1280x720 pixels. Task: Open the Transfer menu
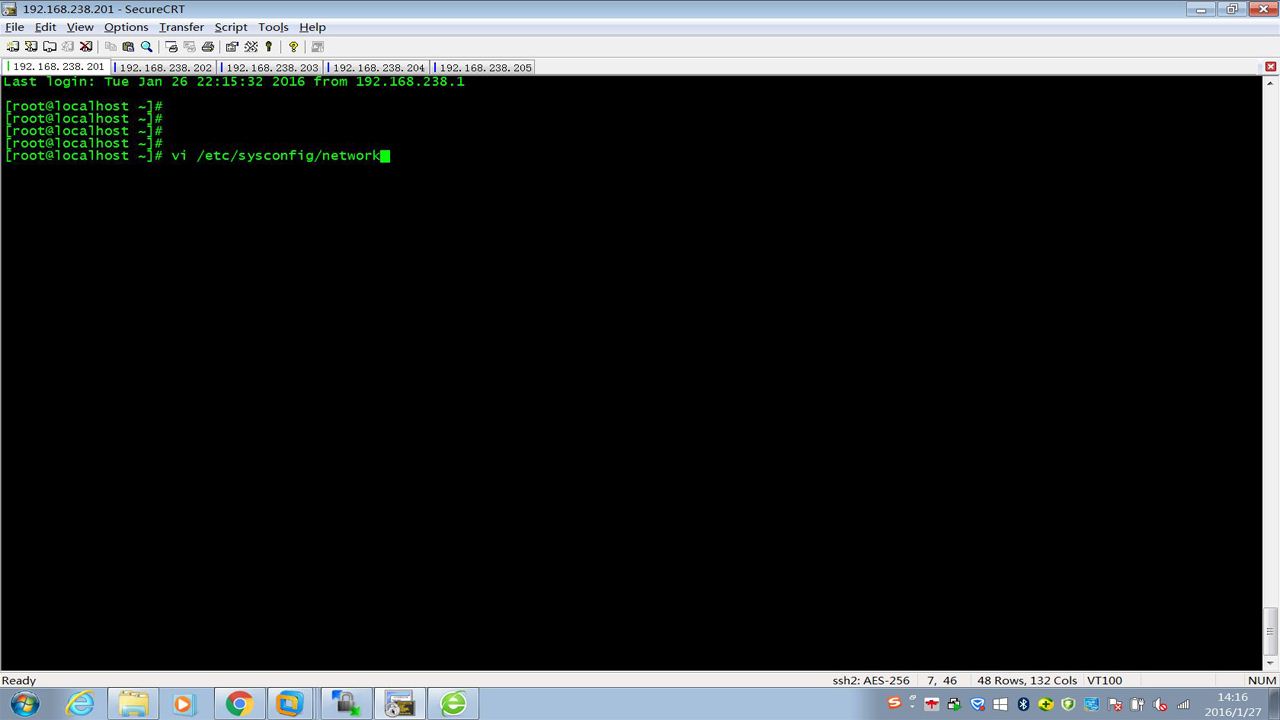(x=181, y=27)
